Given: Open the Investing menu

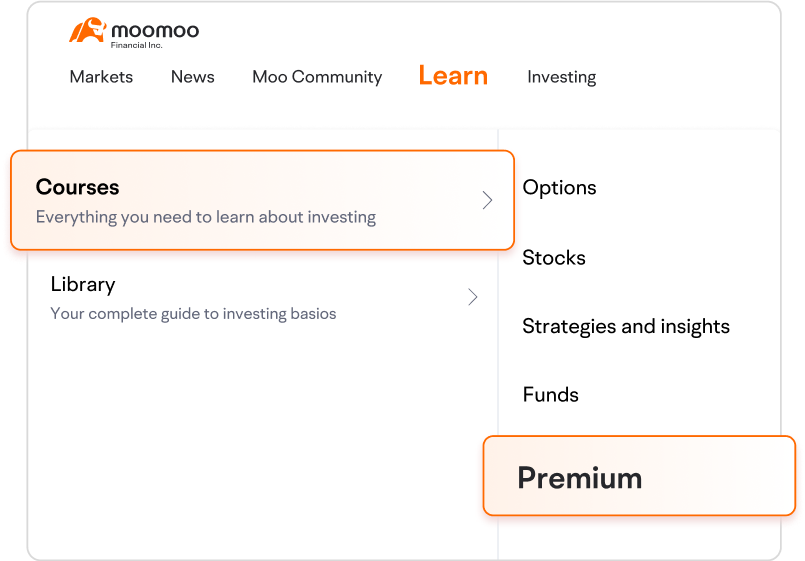Looking at the screenshot, I should click(561, 77).
